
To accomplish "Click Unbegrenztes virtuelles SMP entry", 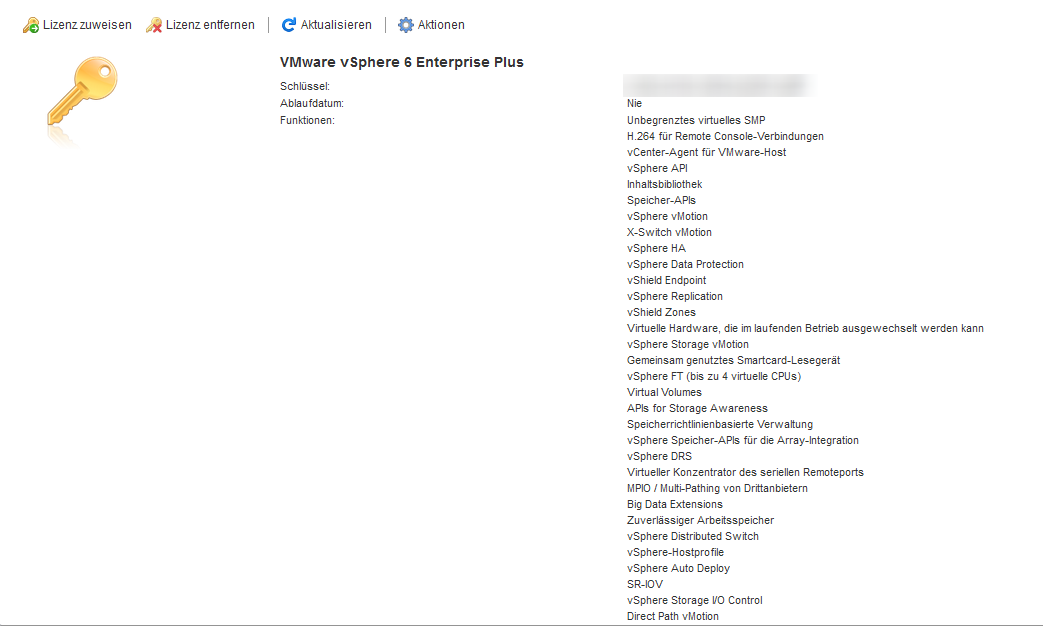I will pos(696,120).
